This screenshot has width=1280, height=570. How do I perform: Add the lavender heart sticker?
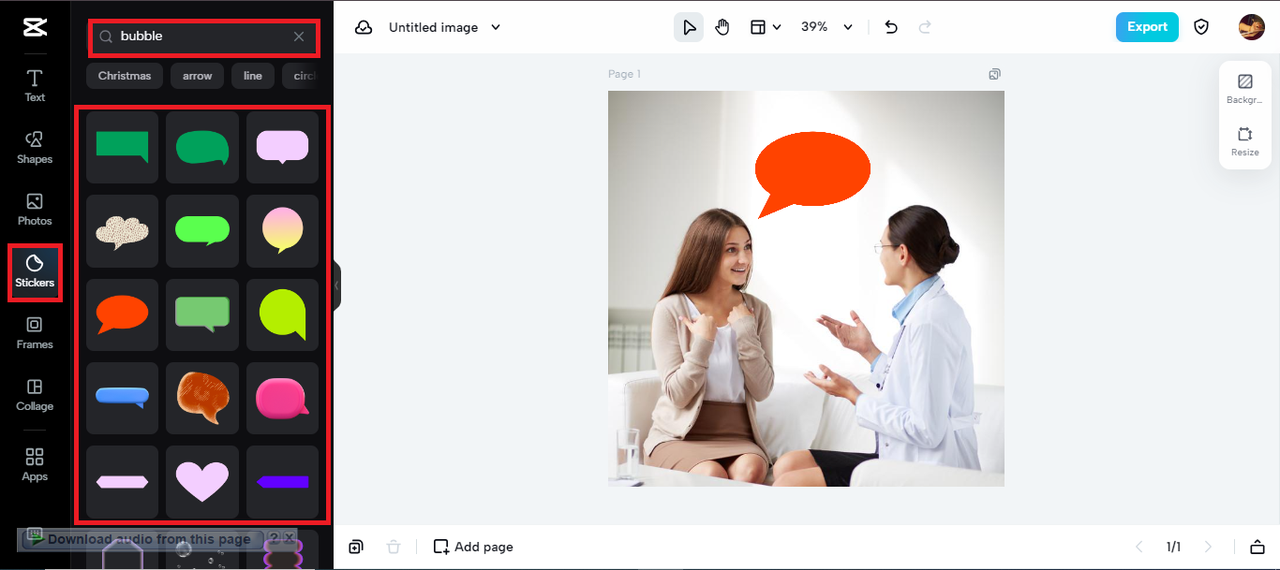[202, 482]
